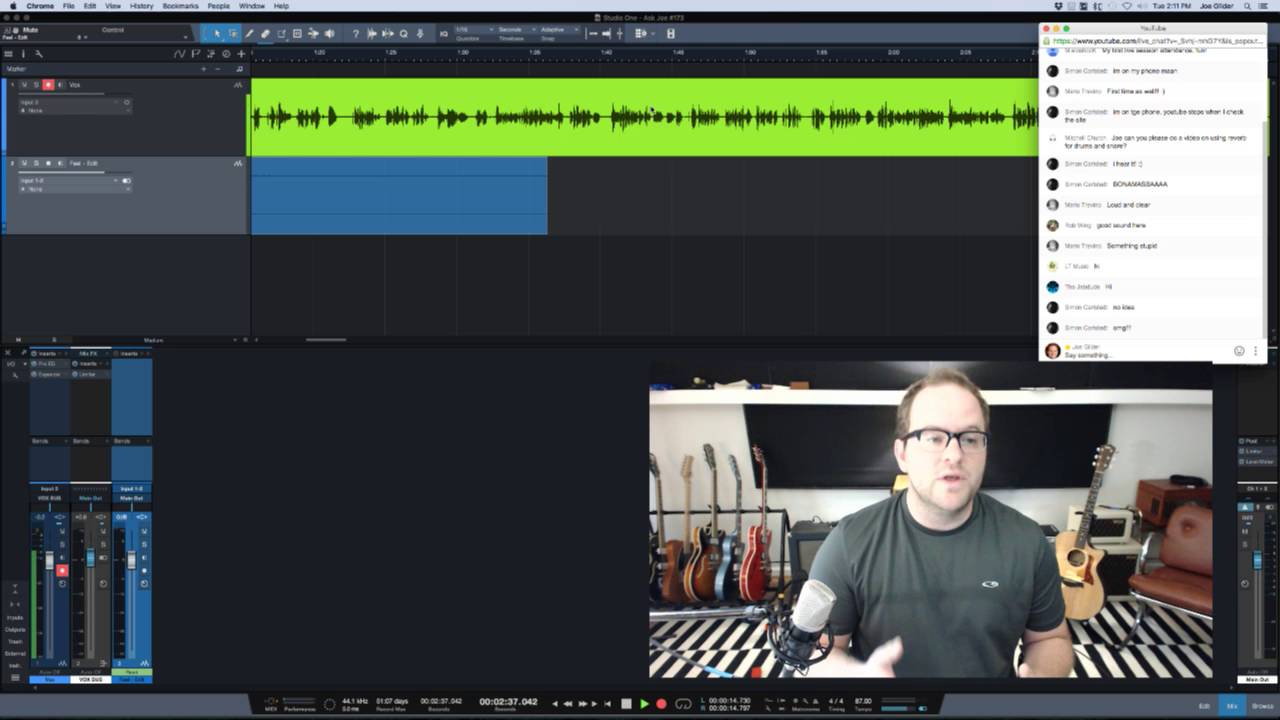Screen dimensions: 1280x720
Task: Select the Mute tool in toolbar
Action: [x=297, y=33]
